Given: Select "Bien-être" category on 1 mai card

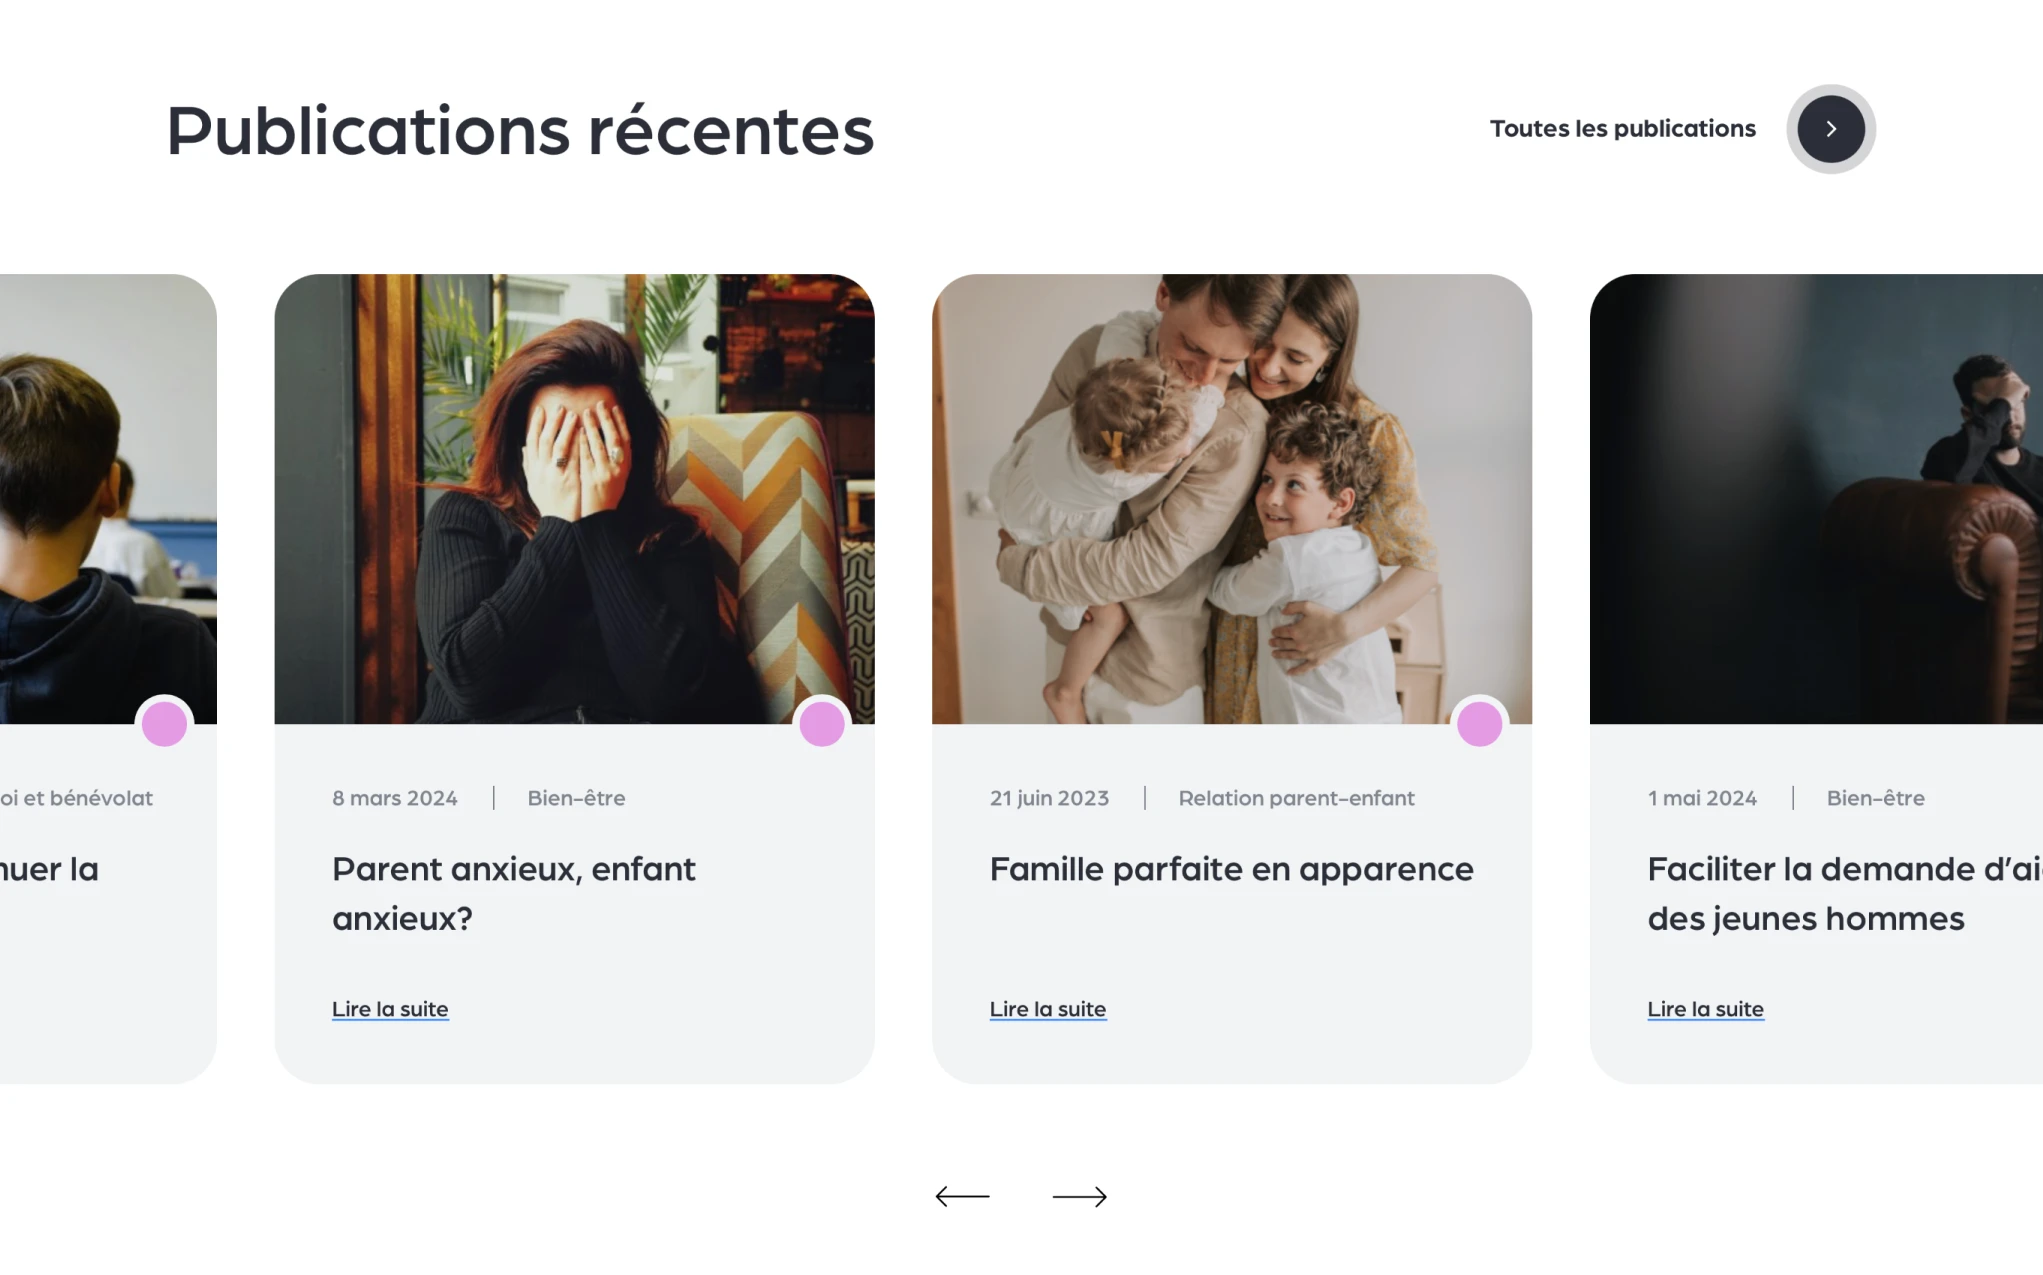Looking at the screenshot, I should (x=1875, y=798).
